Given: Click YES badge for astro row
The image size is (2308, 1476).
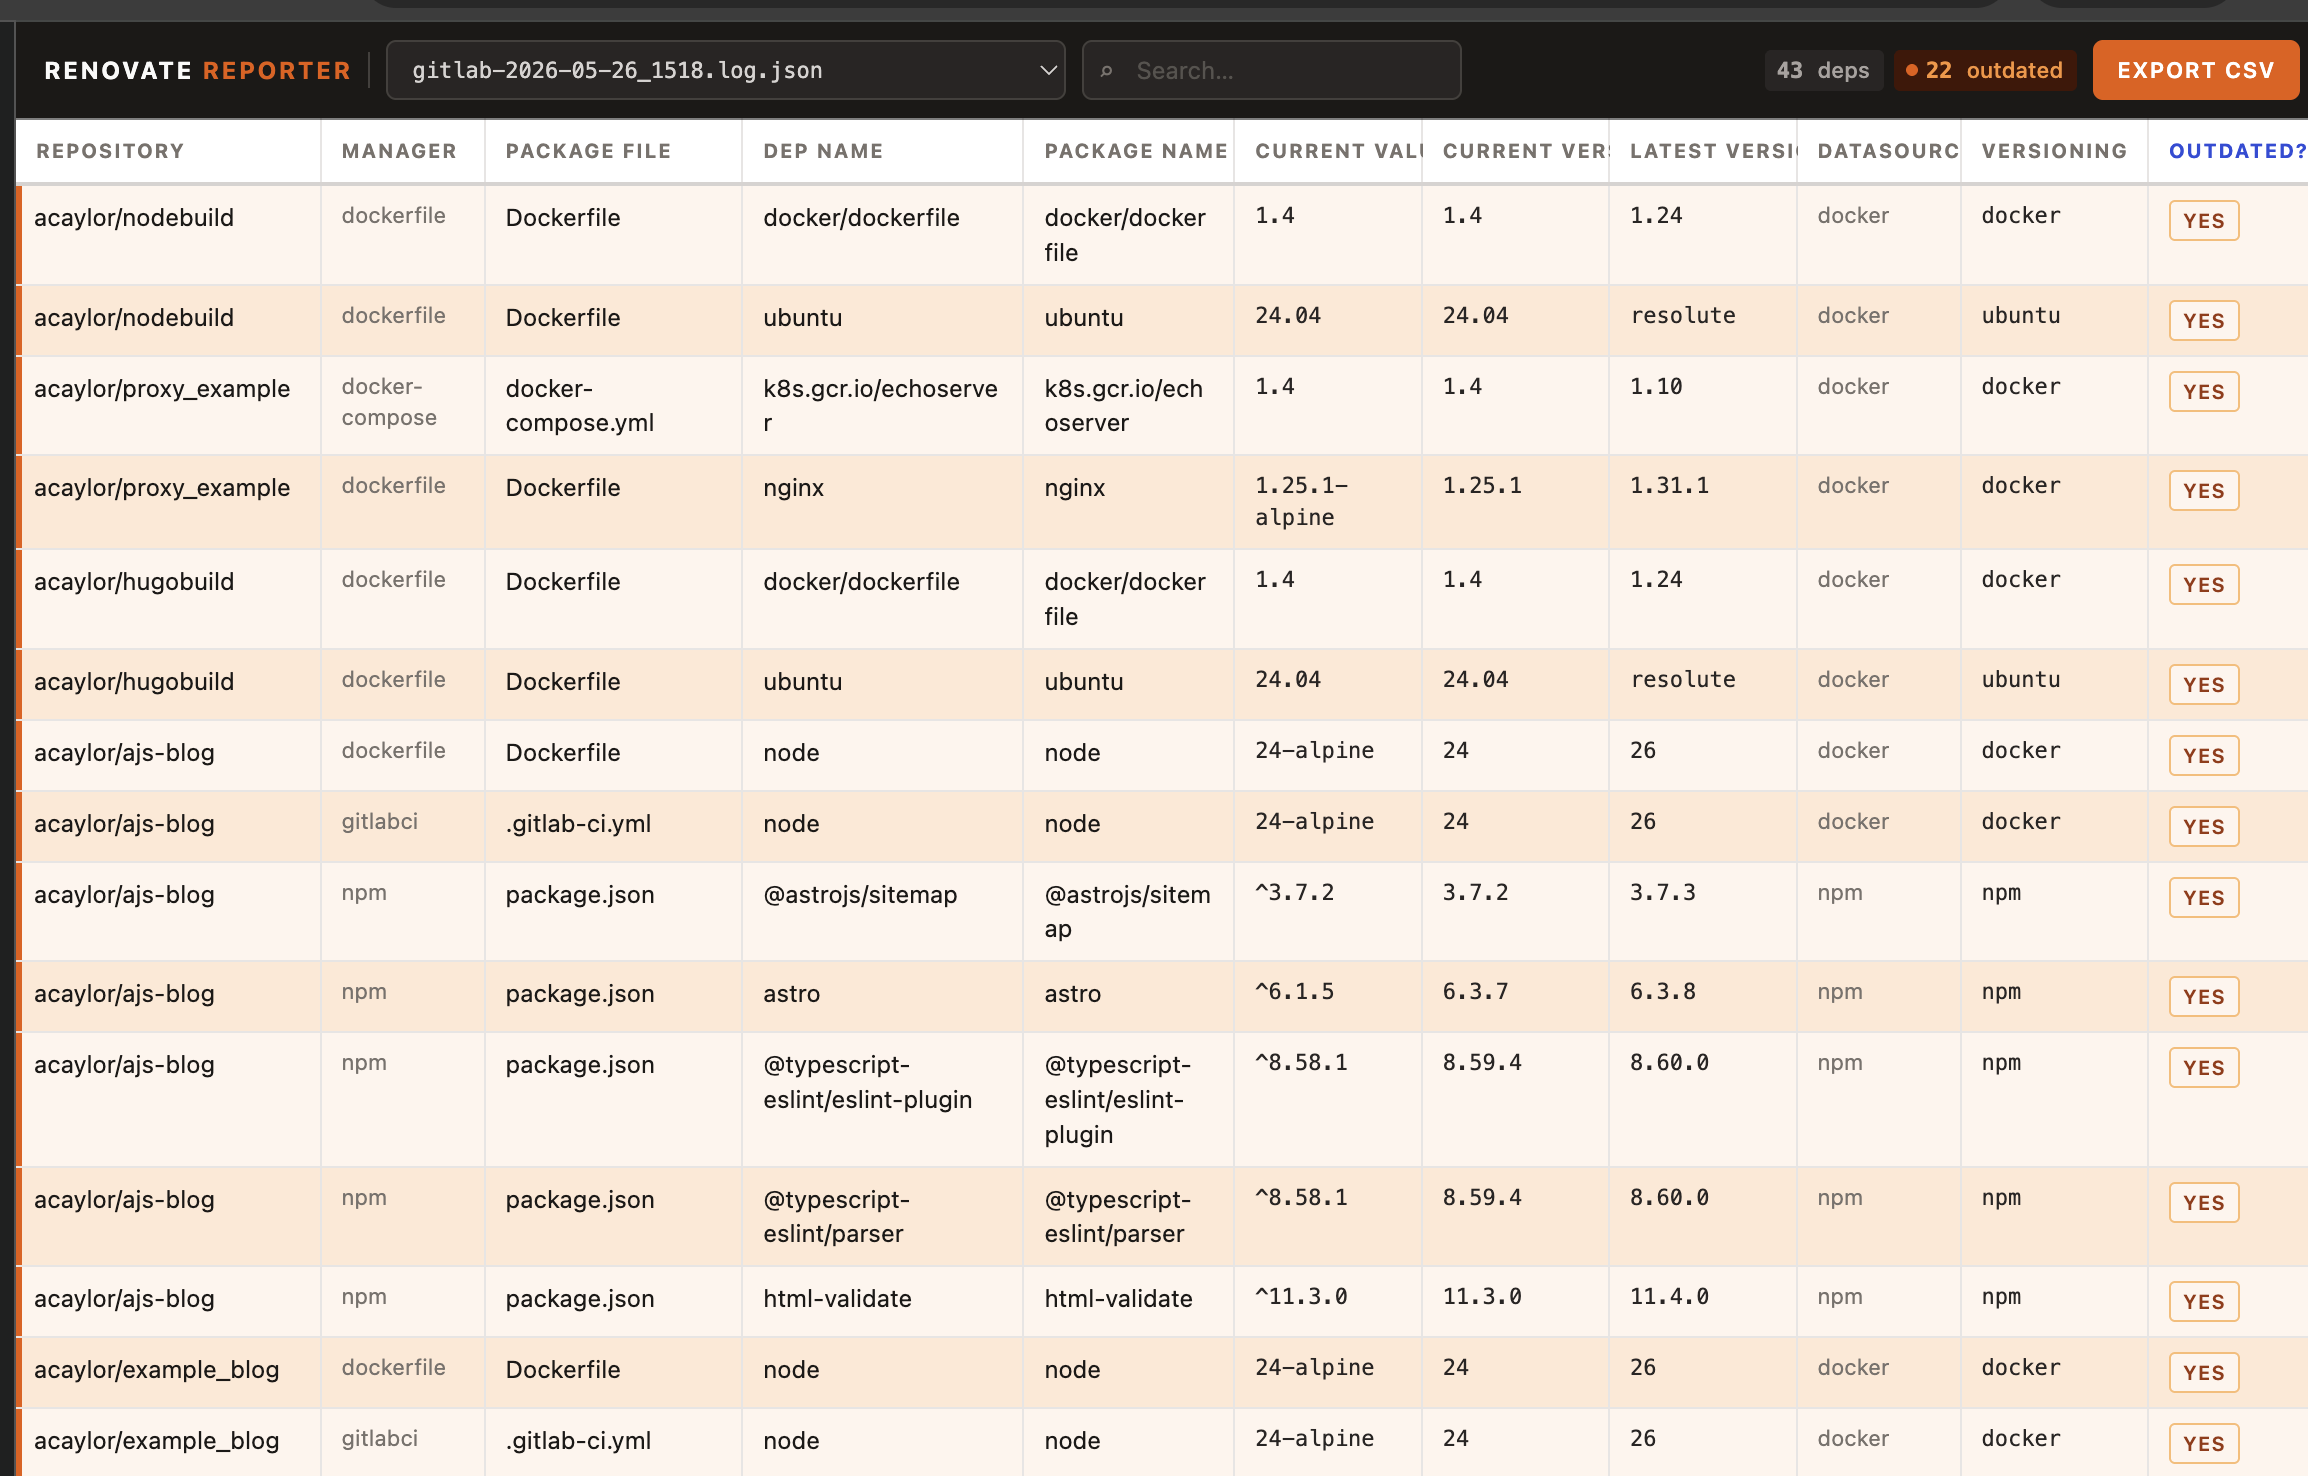Looking at the screenshot, I should (2203, 997).
